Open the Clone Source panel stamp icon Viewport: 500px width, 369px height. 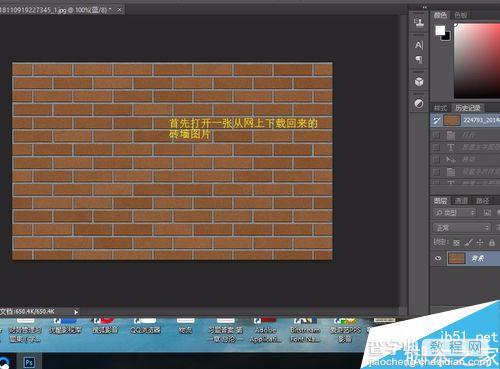pos(419,23)
